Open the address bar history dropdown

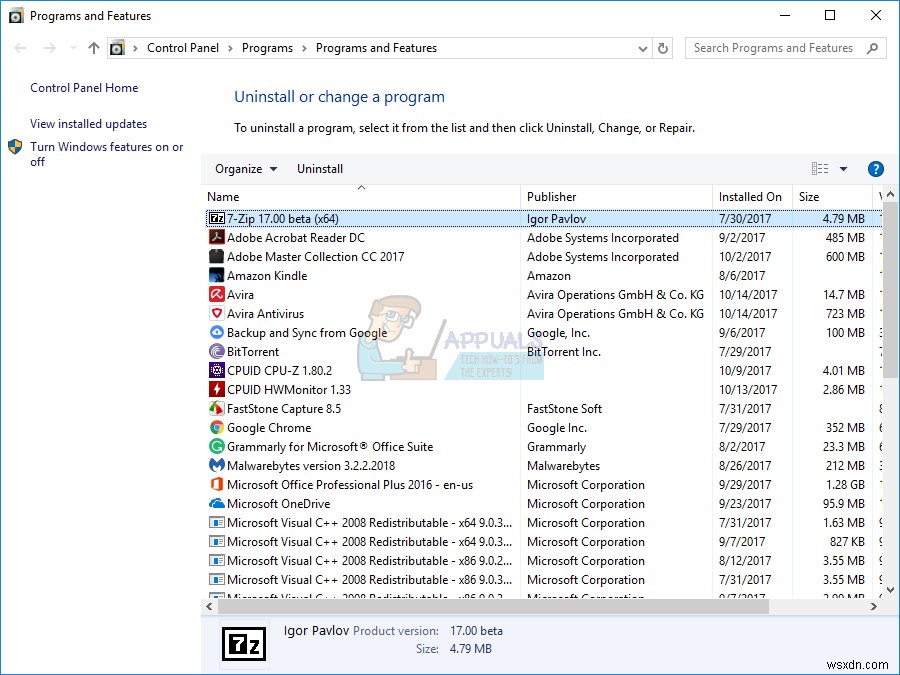[x=643, y=49]
